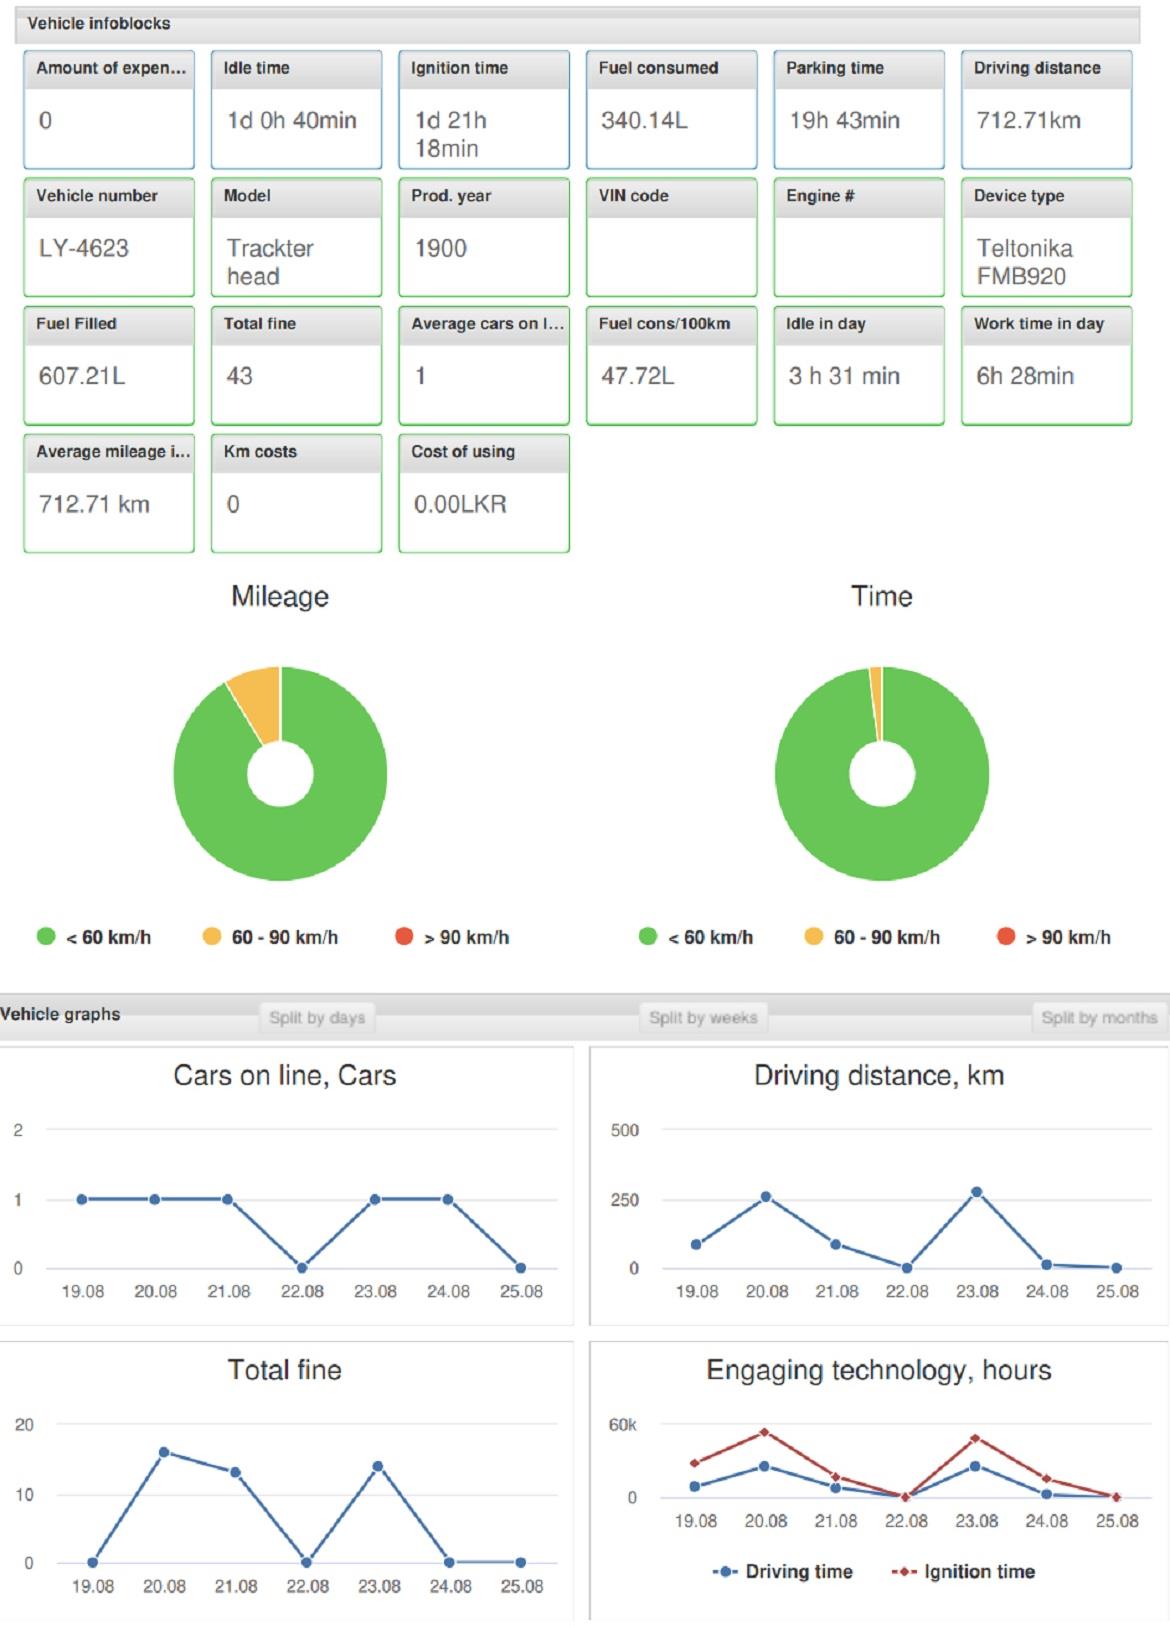Click the 23.08 point on Total fine chart
The height and width of the screenshot is (1626, 1170).
pyautogui.click(x=378, y=1466)
